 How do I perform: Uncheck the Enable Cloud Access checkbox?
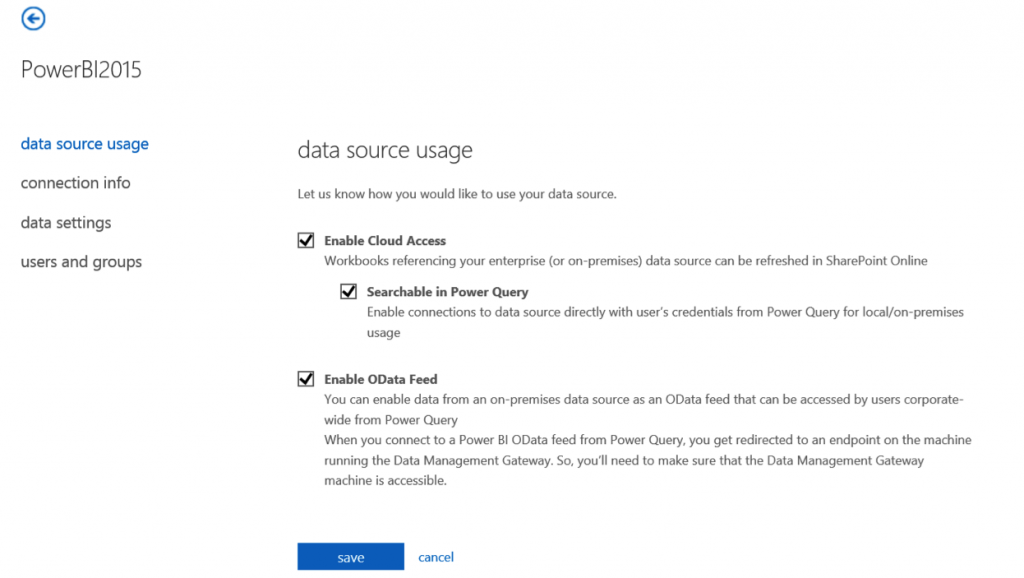[x=306, y=240]
